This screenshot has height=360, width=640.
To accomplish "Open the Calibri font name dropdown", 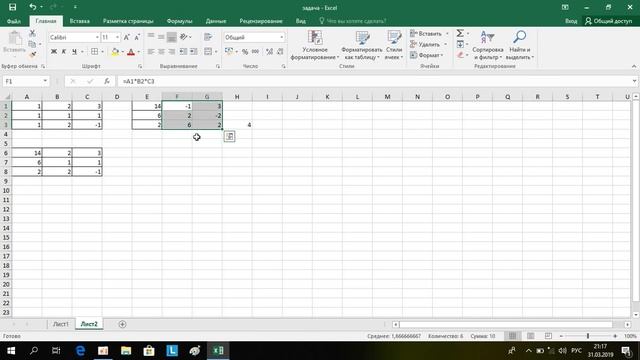I will (97, 37).
